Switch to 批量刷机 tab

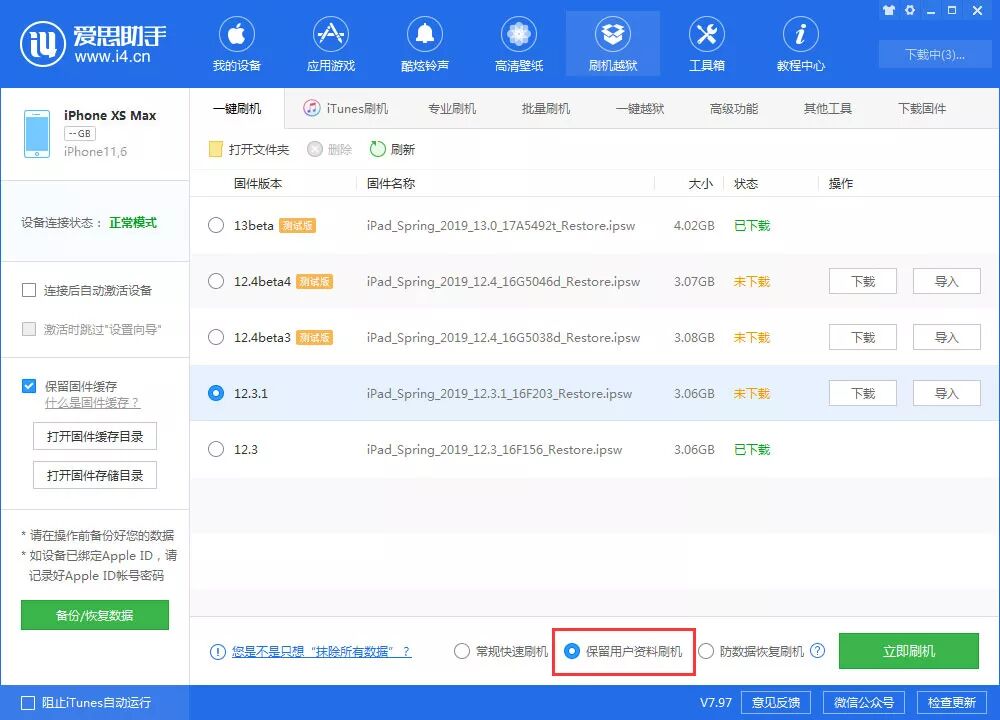tap(545, 109)
